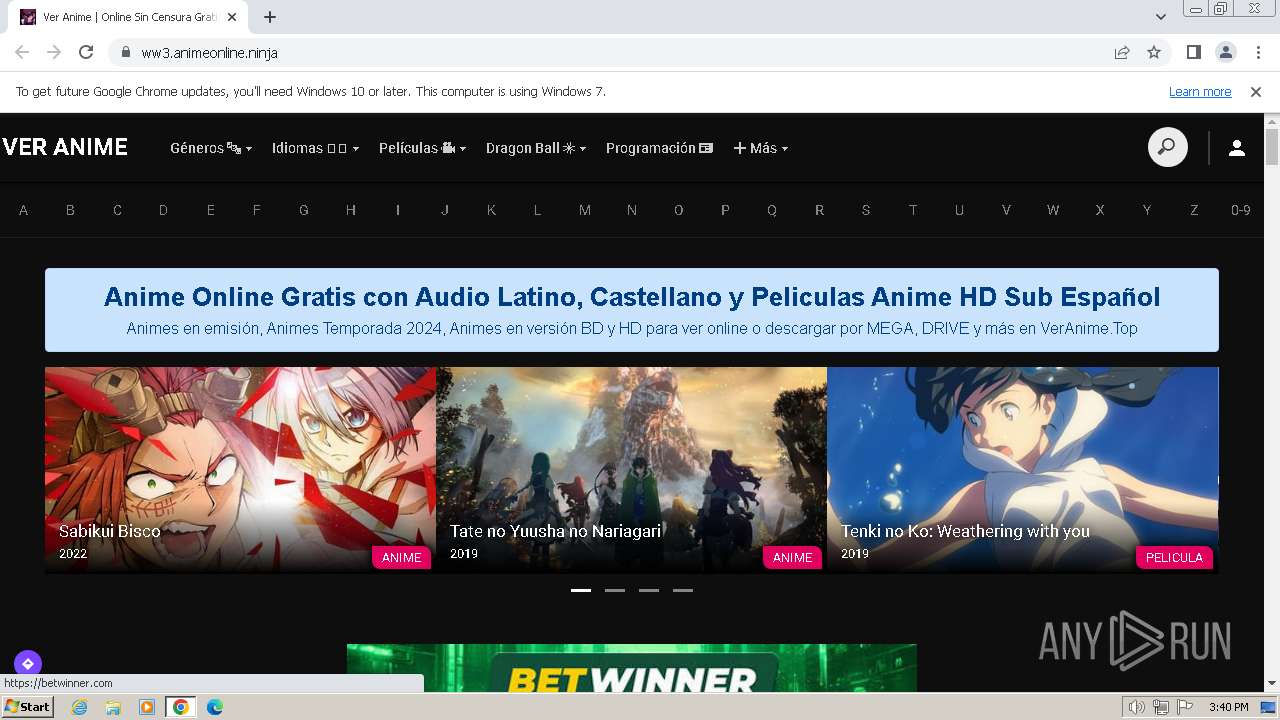The image size is (1280, 720).
Task: Select the Ver Anime browser tab
Action: click(x=130, y=17)
